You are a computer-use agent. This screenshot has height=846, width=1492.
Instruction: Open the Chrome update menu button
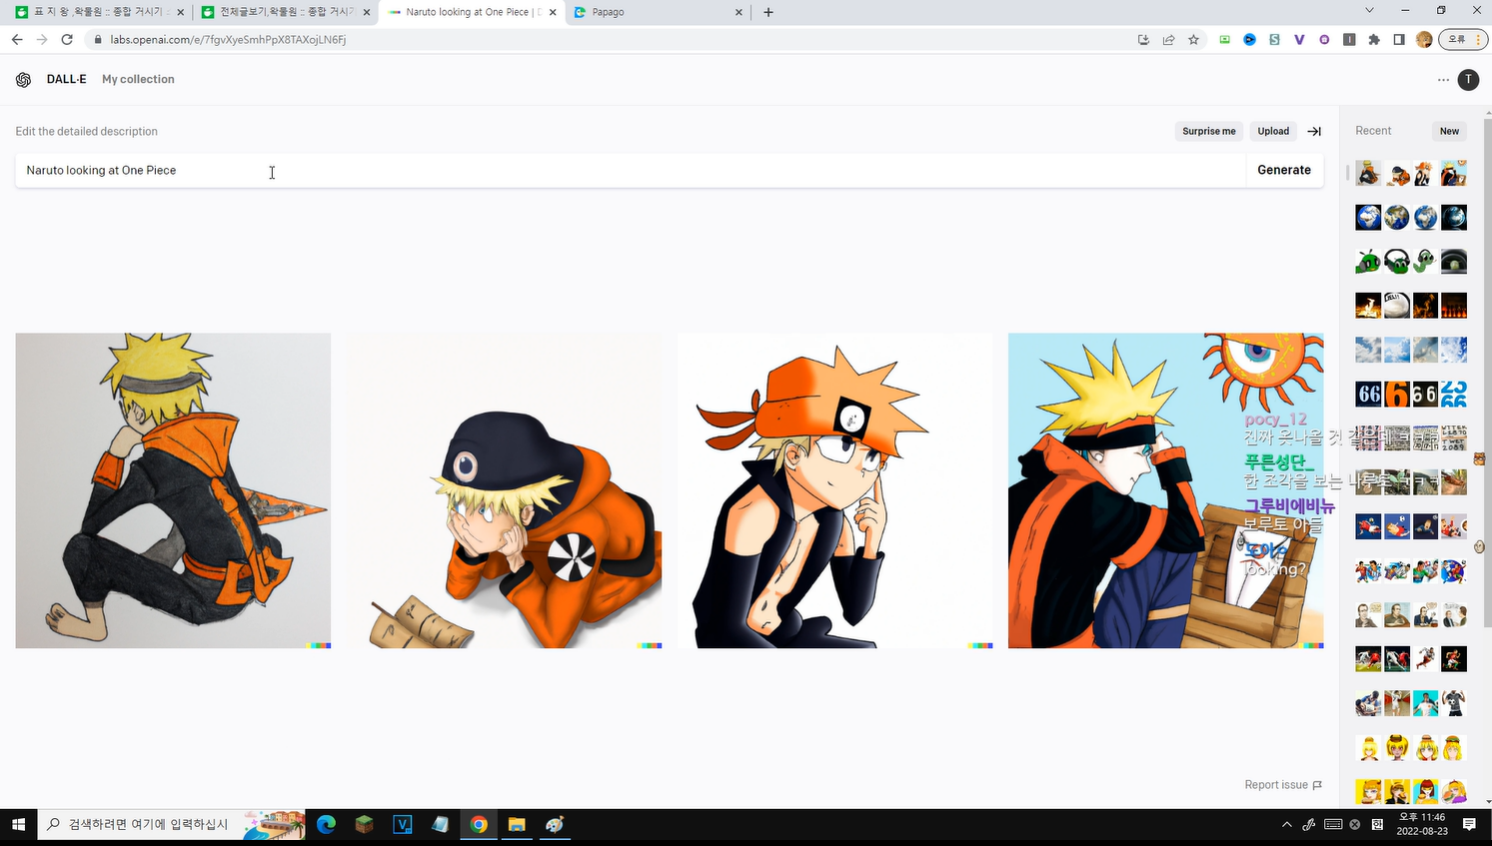coord(1463,40)
